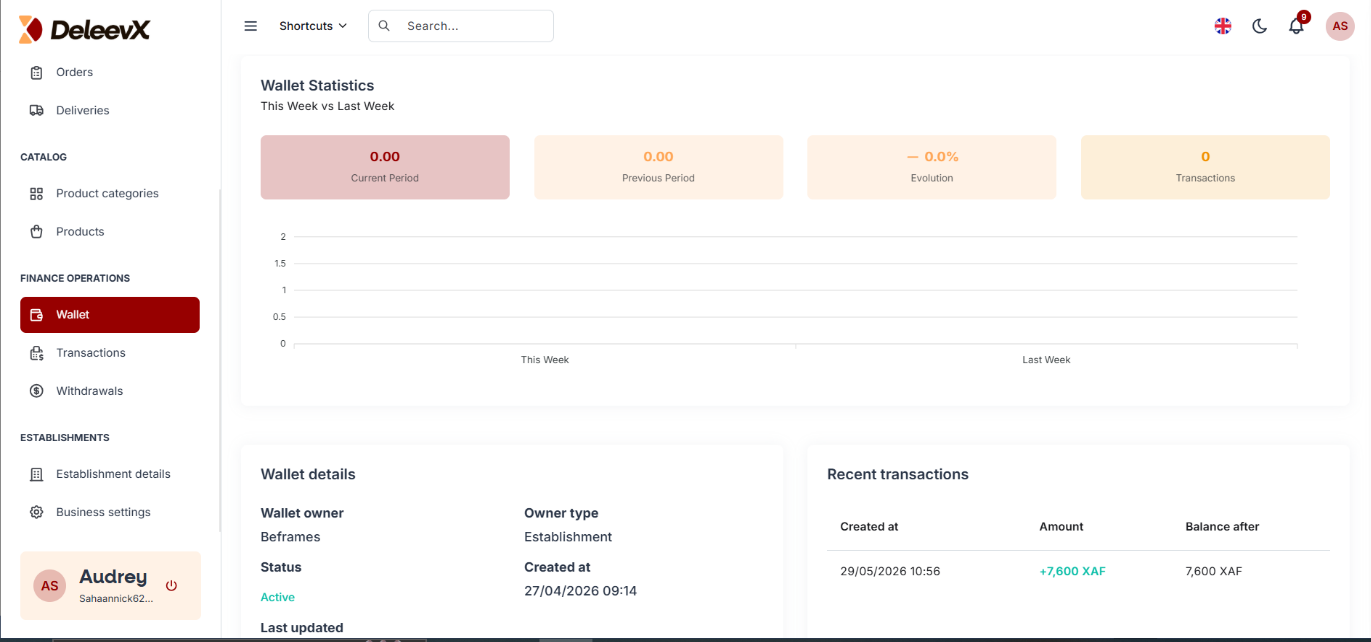1371x642 pixels.
Task: Click the '27/04/2026 09:14' created date
Action: coord(580,591)
